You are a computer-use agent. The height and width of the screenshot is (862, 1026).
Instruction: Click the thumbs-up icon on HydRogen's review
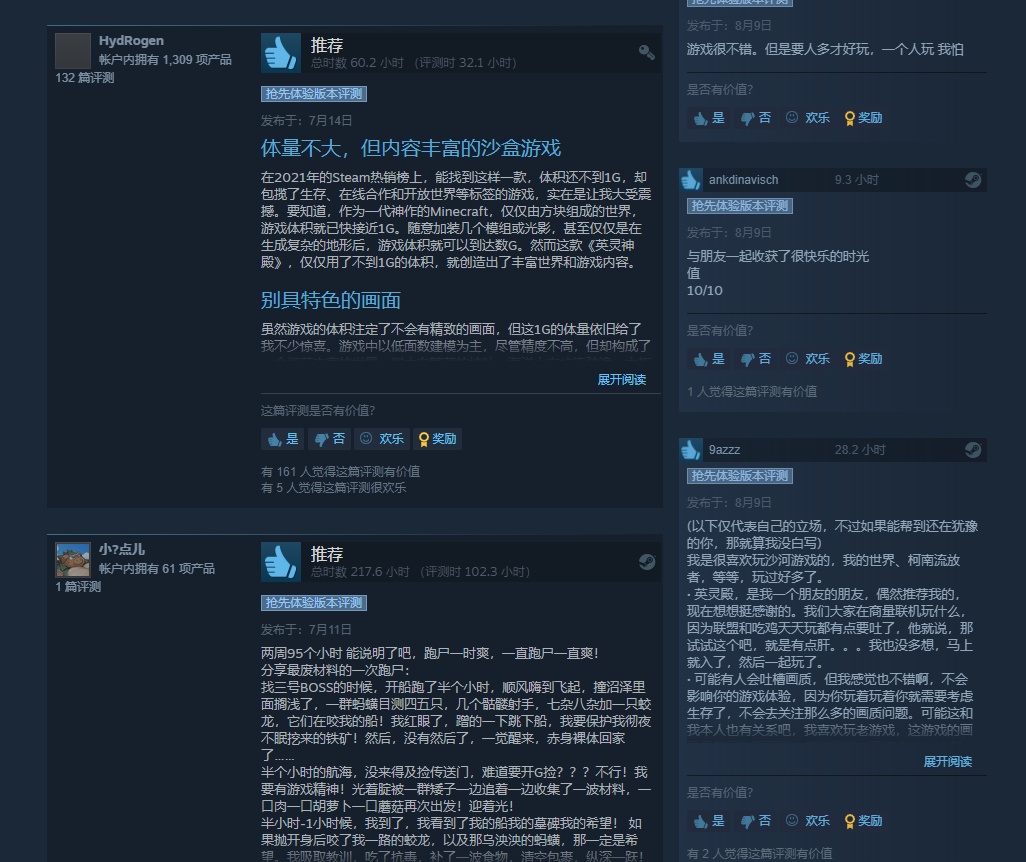[x=281, y=52]
